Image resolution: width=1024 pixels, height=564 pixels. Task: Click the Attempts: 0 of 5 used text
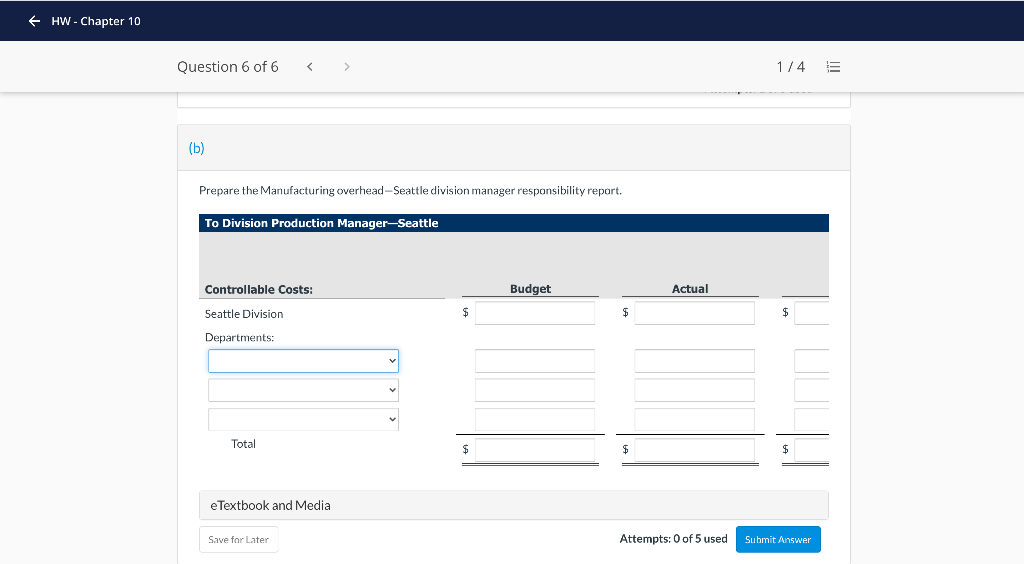click(673, 539)
